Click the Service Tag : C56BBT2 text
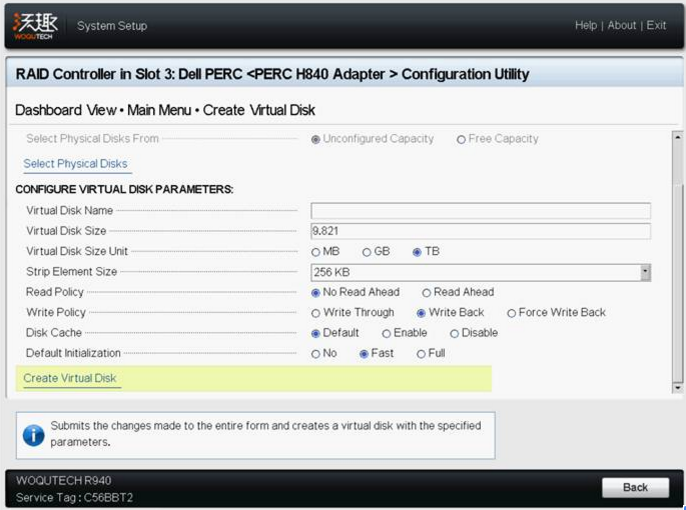Viewport: 686px width, 510px height. click(74, 497)
